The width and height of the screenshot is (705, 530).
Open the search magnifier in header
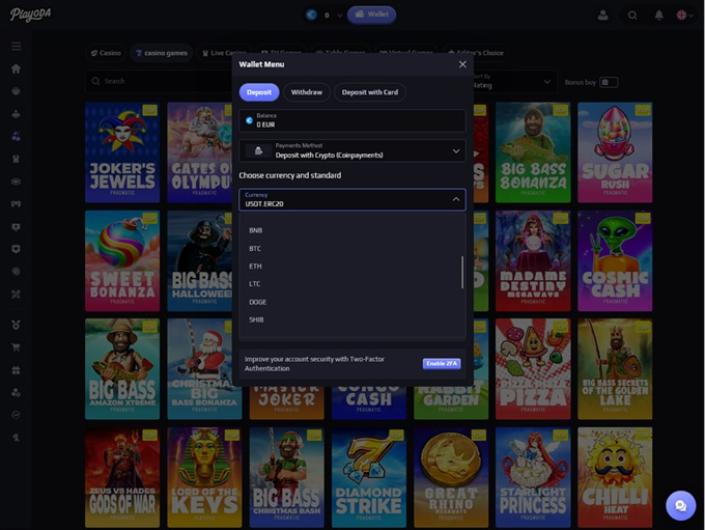632,15
